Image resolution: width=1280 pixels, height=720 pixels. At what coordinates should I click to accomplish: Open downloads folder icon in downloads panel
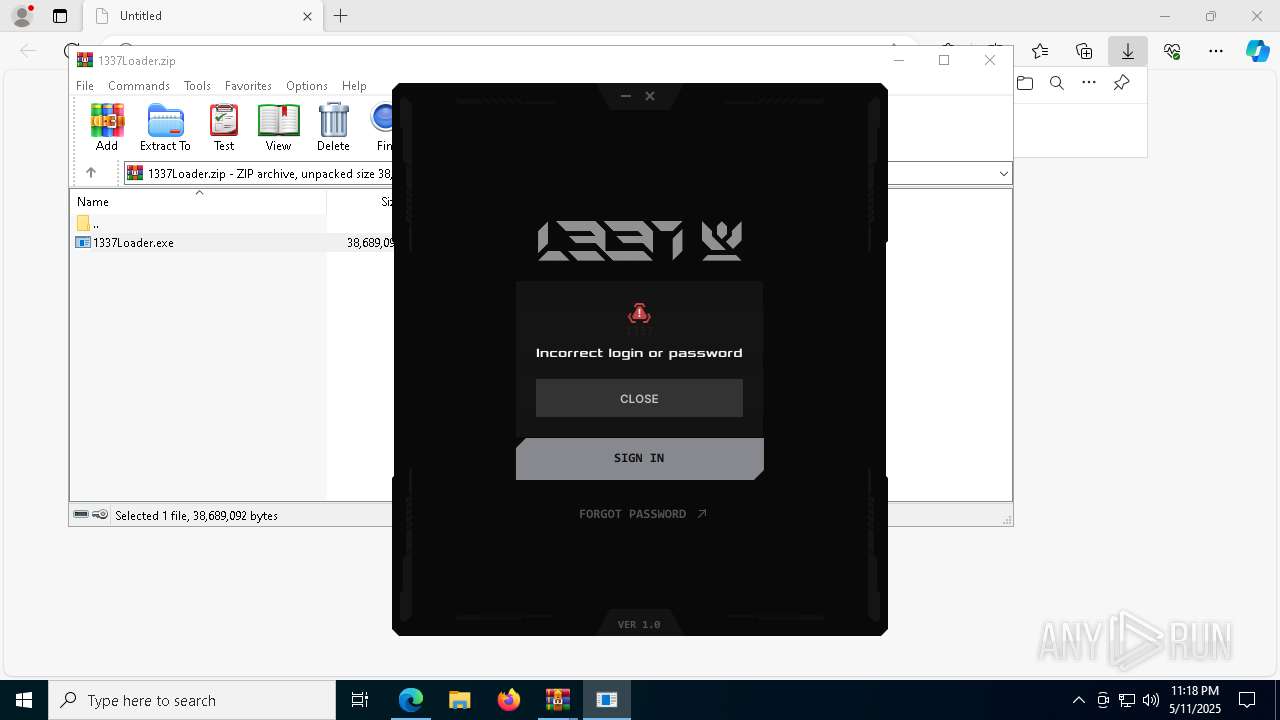[1025, 83]
